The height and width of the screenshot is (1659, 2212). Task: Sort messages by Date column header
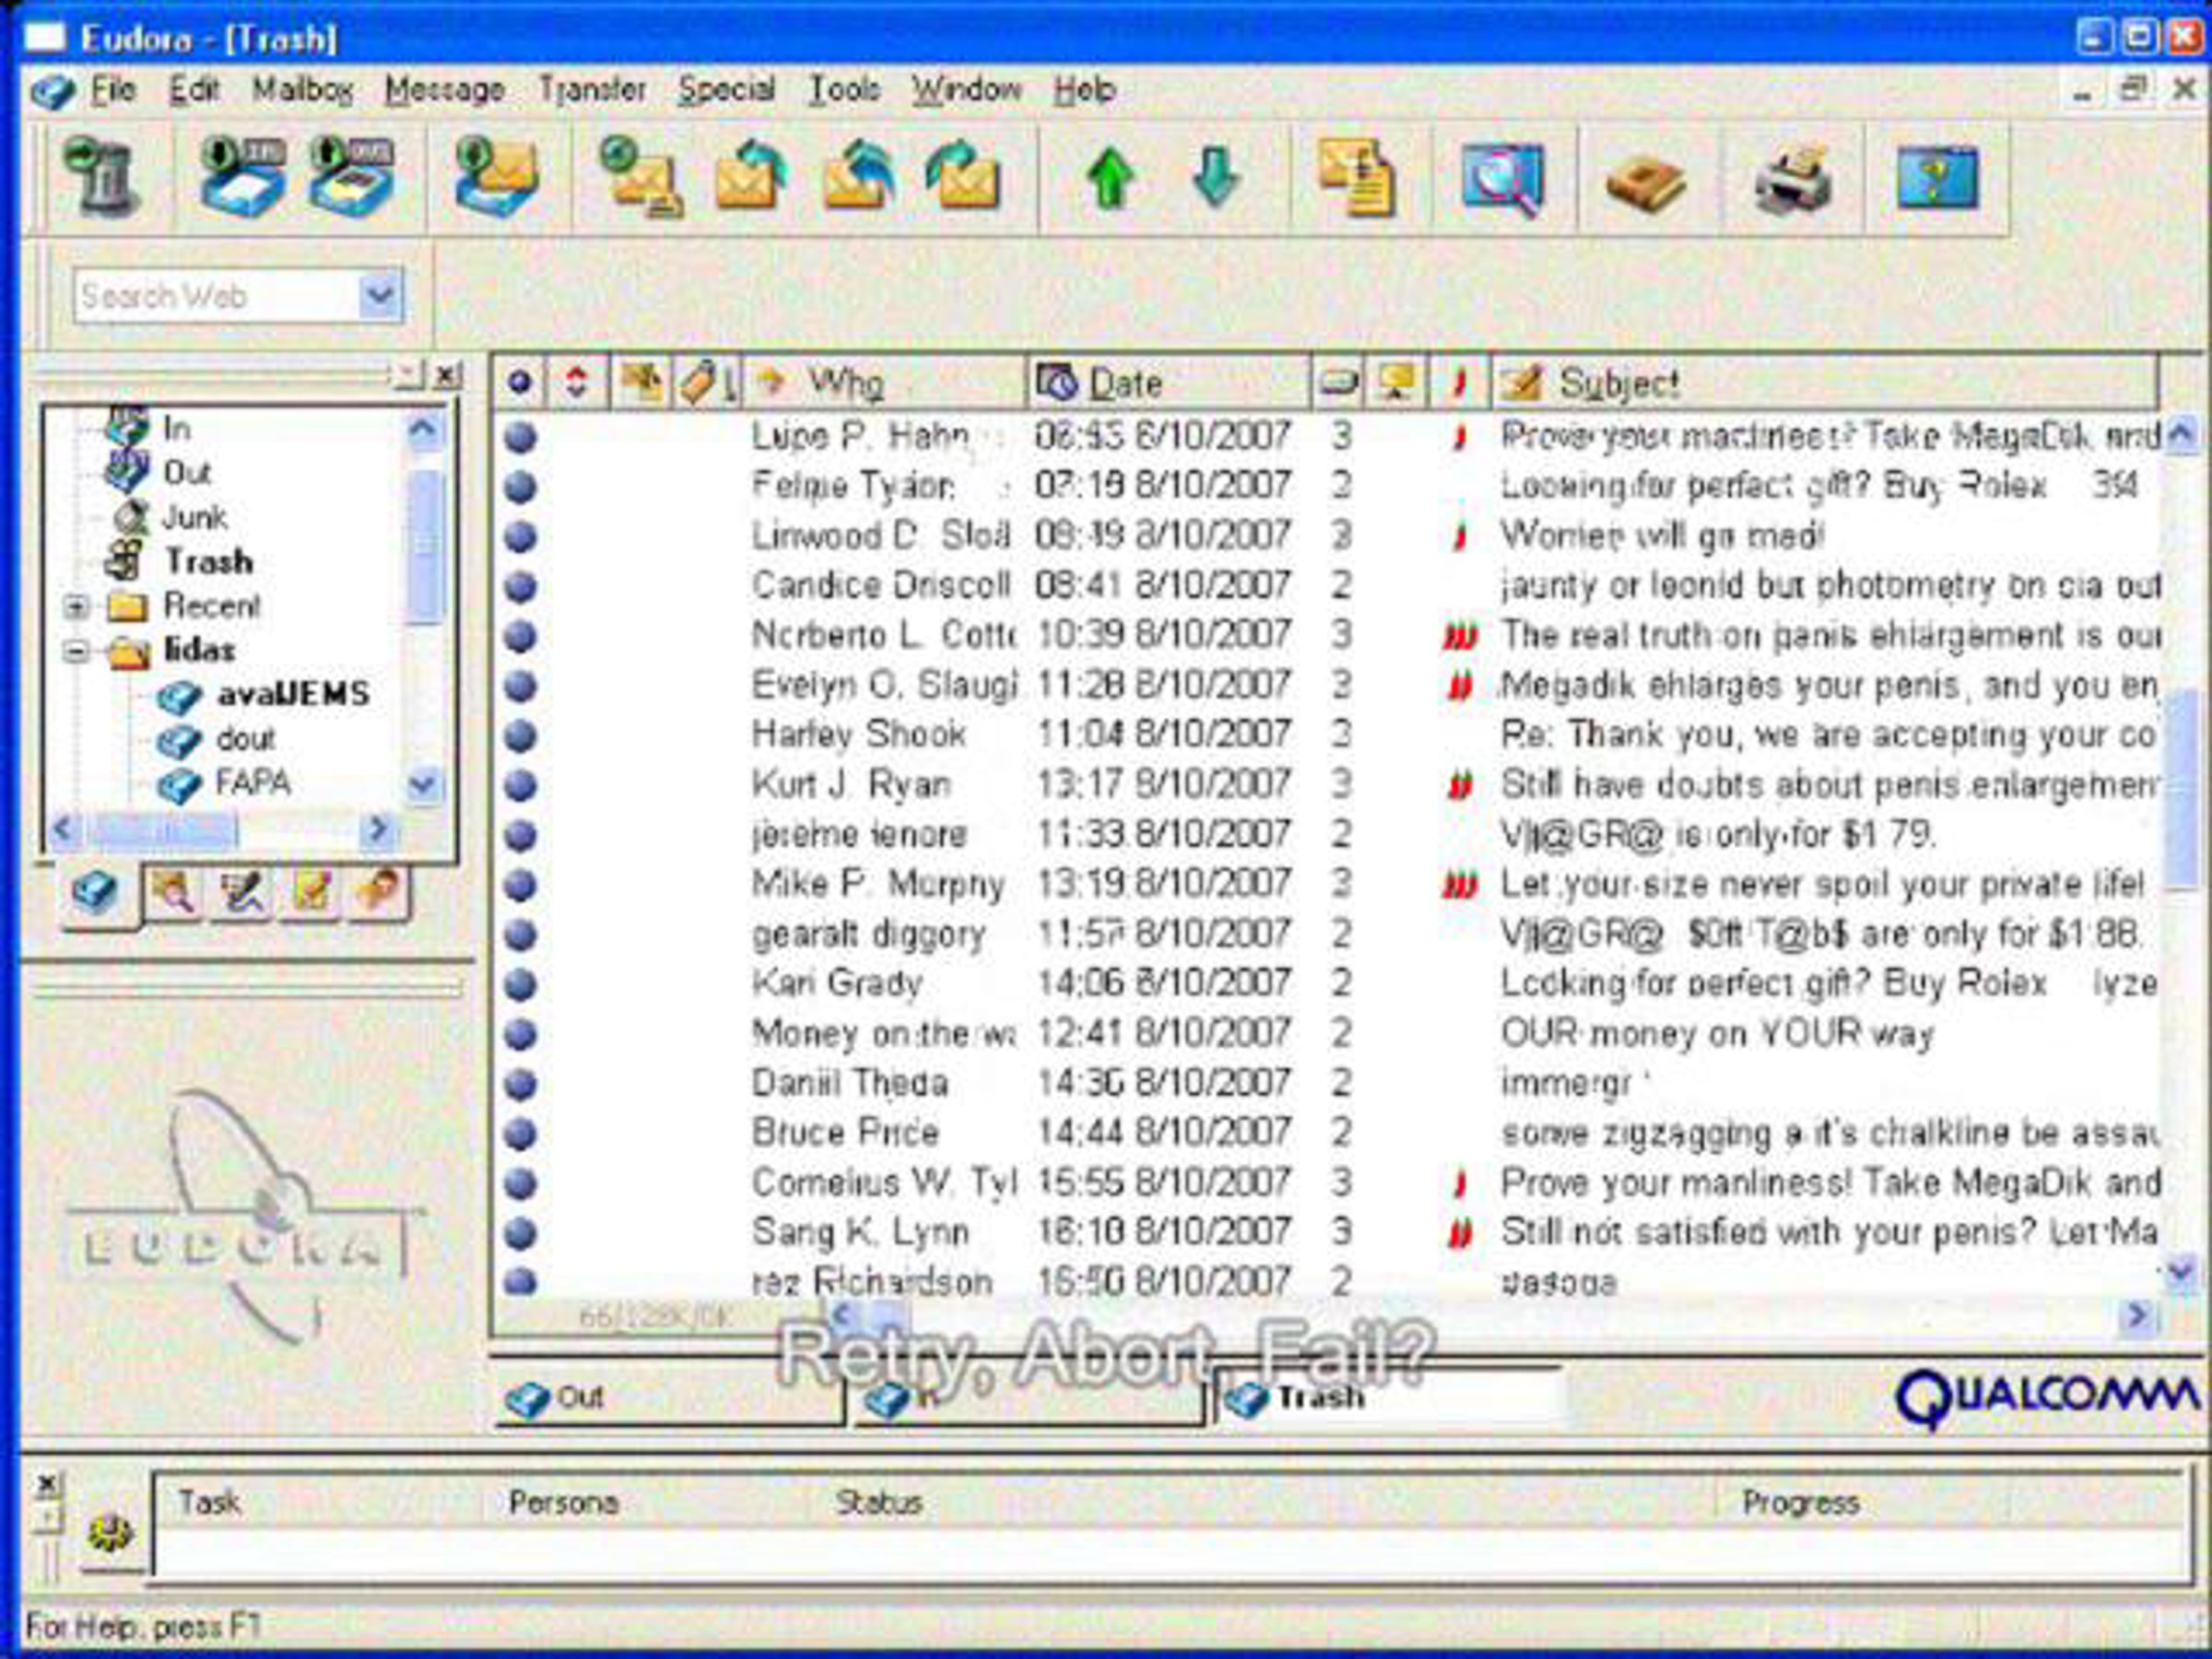pos(1126,383)
